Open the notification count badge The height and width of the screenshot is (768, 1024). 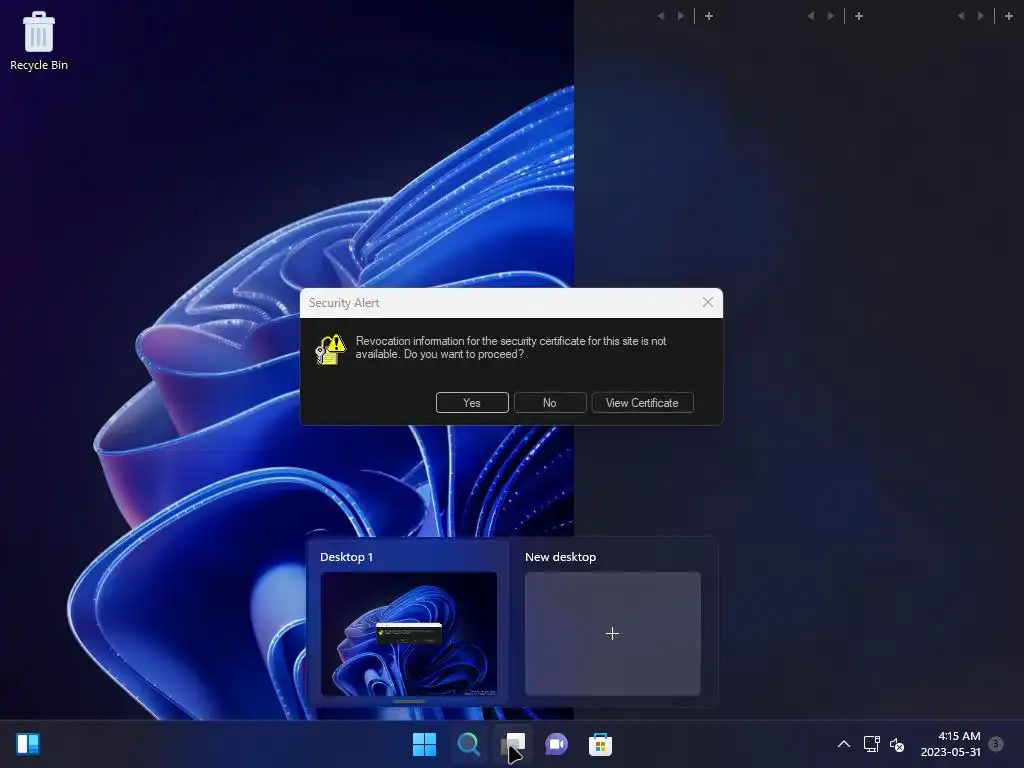pyautogui.click(x=996, y=743)
